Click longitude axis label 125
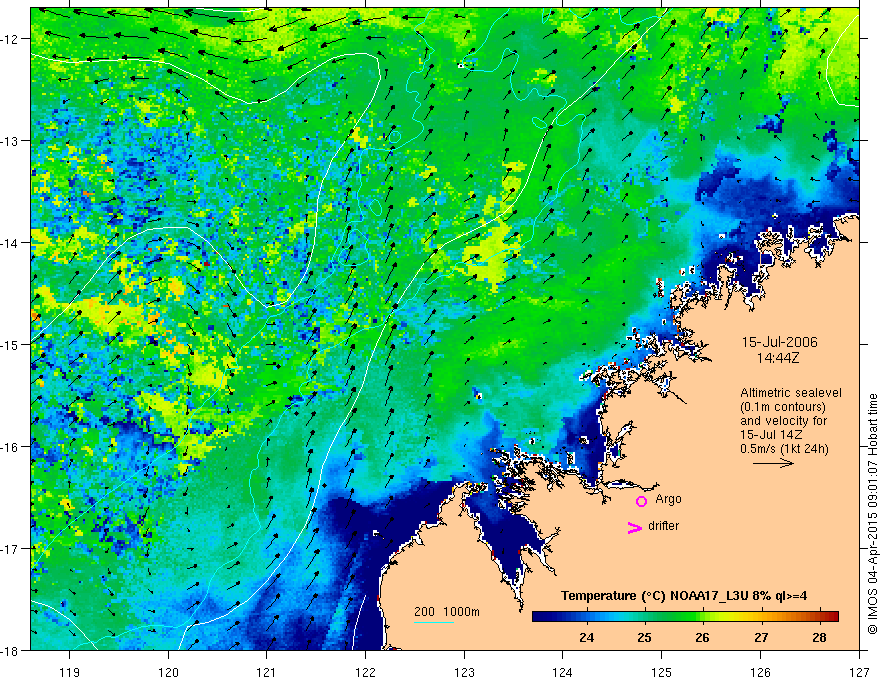880x680 pixels. click(662, 672)
